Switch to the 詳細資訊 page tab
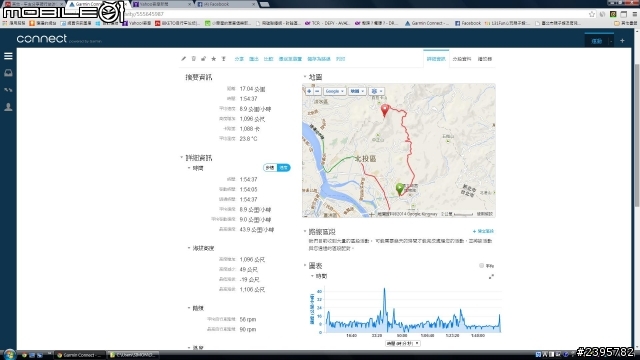This screenshot has width=640, height=360. click(x=436, y=59)
